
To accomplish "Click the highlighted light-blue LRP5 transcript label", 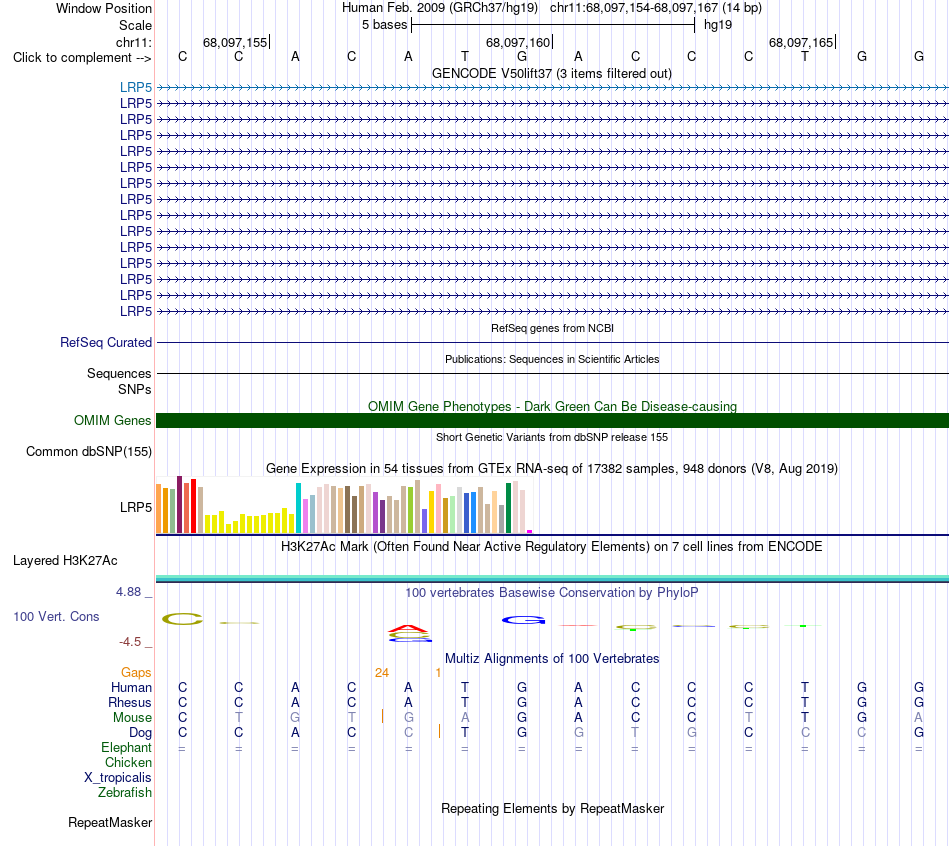I will [x=136, y=87].
